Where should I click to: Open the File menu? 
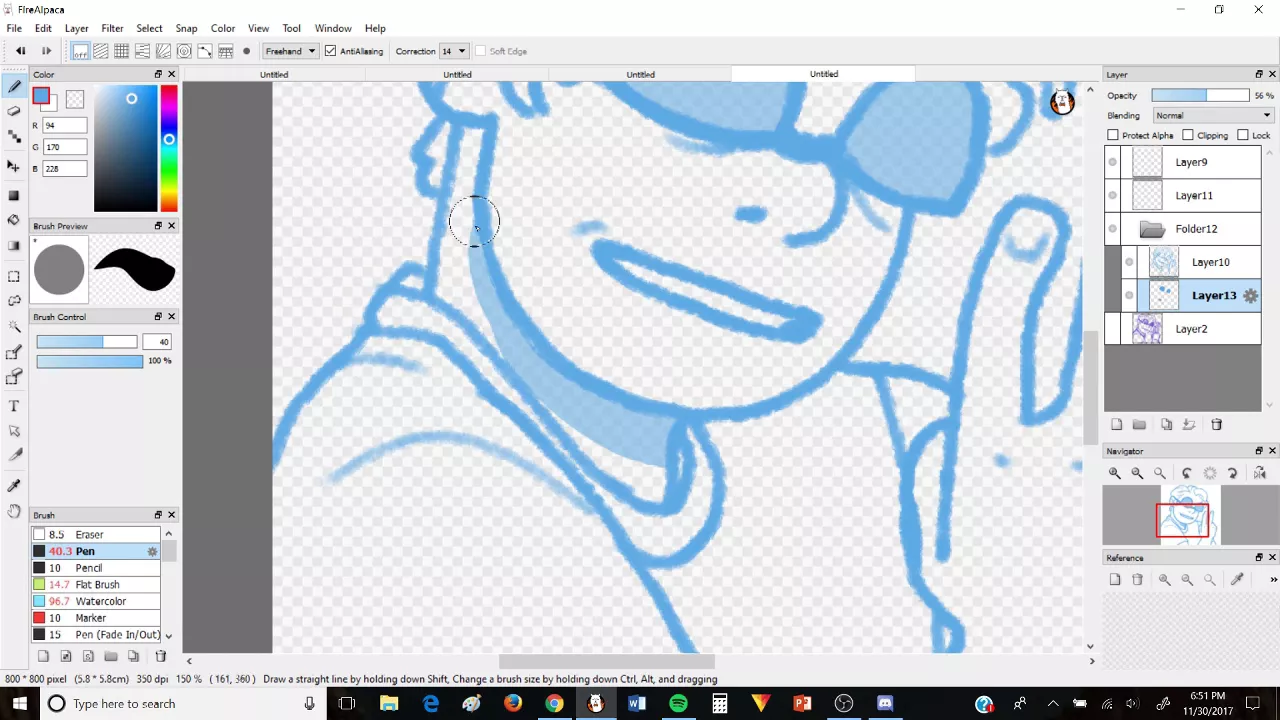coord(14,28)
